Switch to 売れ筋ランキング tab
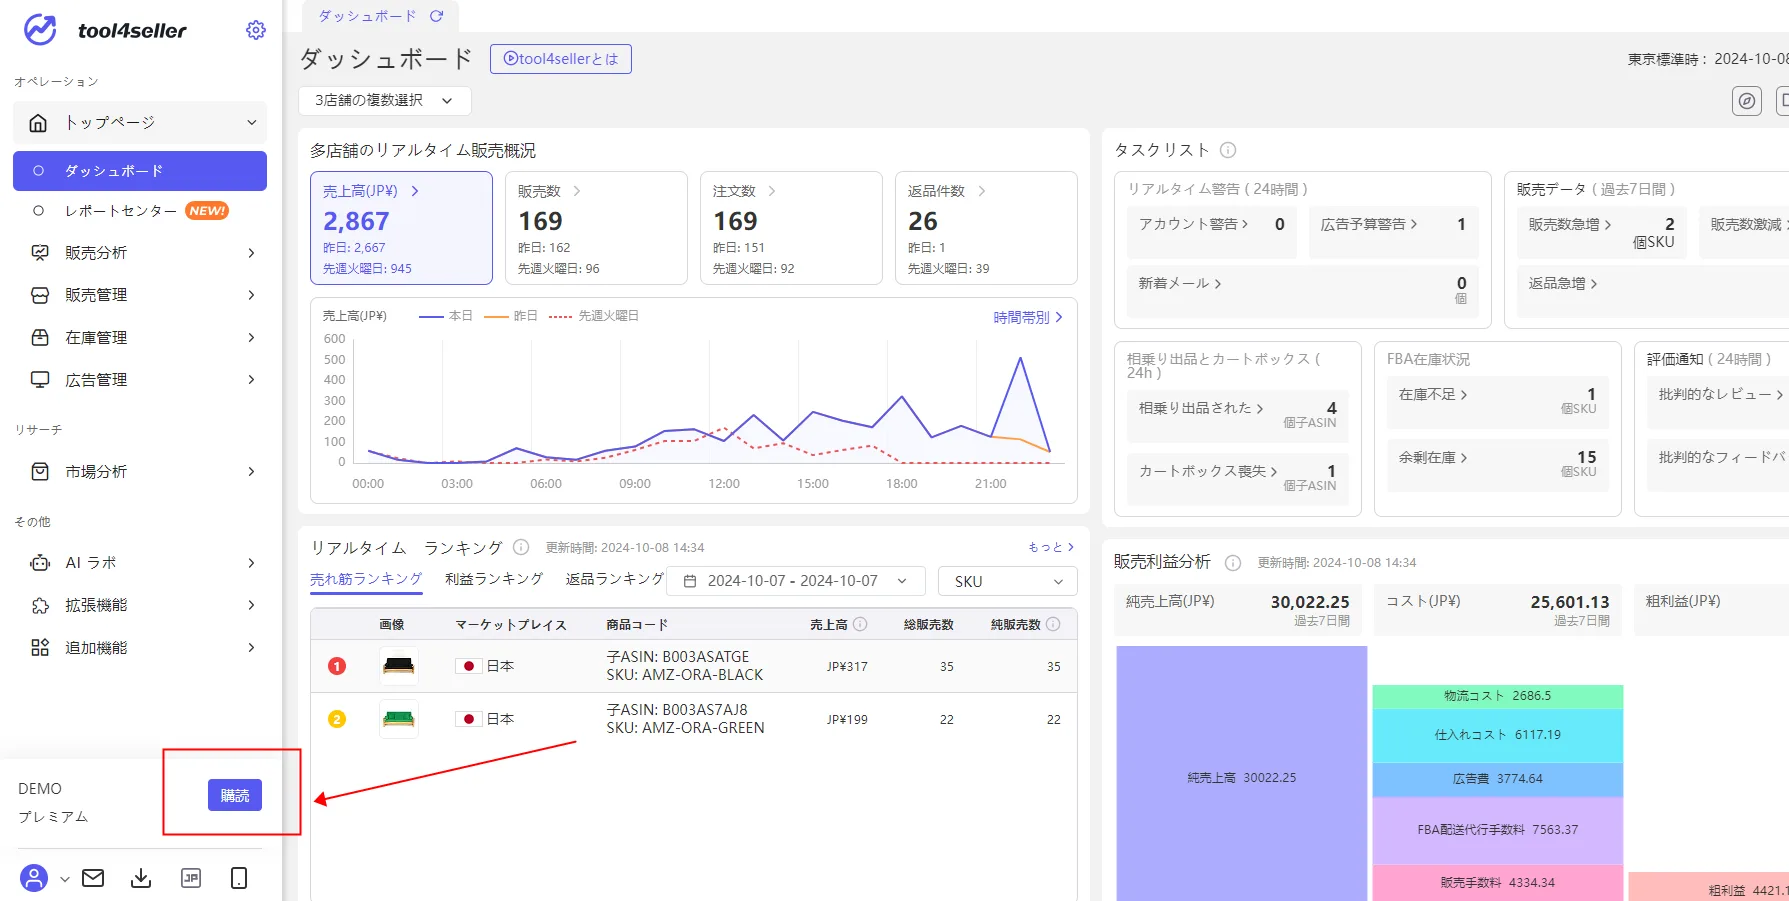This screenshot has height=901, width=1789. click(x=366, y=579)
